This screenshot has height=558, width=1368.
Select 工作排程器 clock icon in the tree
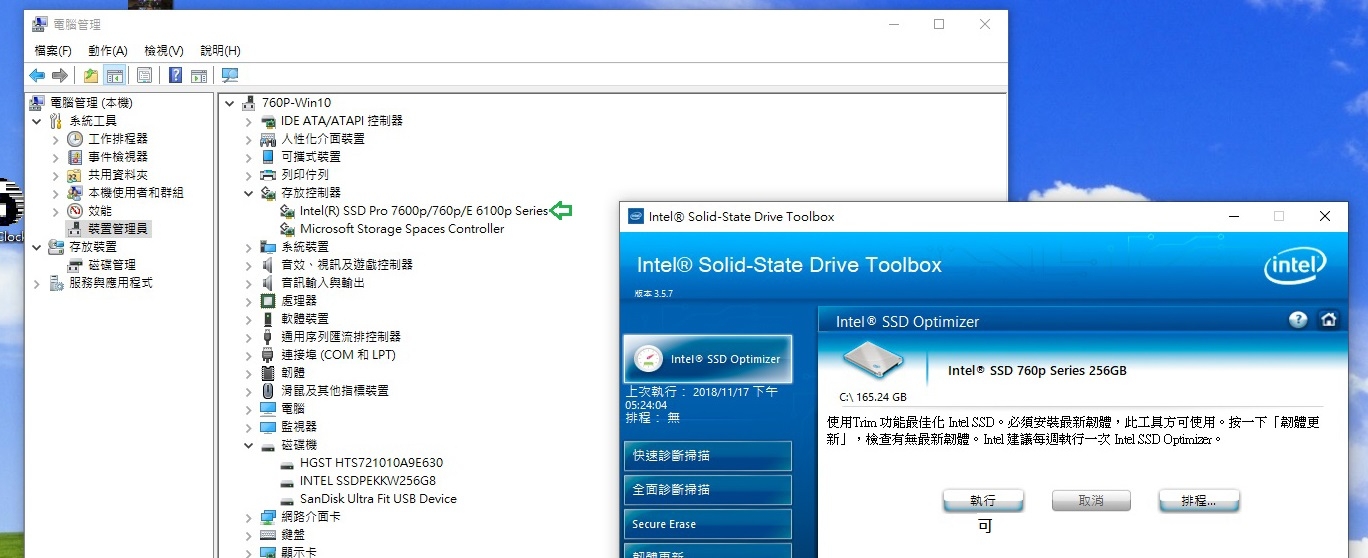point(75,139)
